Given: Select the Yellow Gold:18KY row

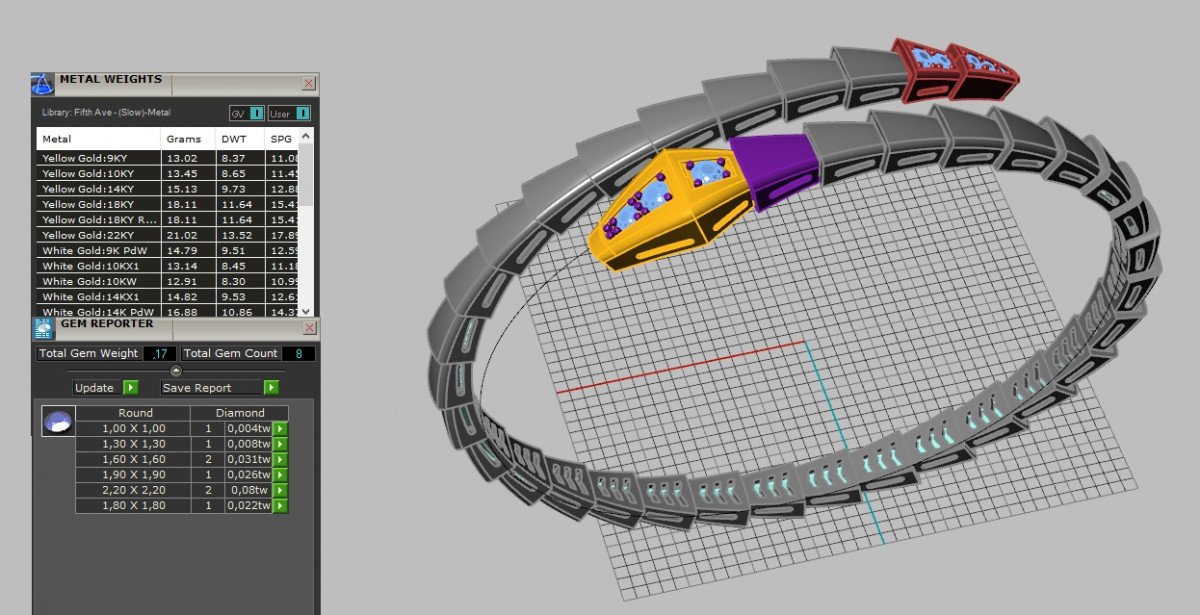Looking at the screenshot, I should pos(168,204).
